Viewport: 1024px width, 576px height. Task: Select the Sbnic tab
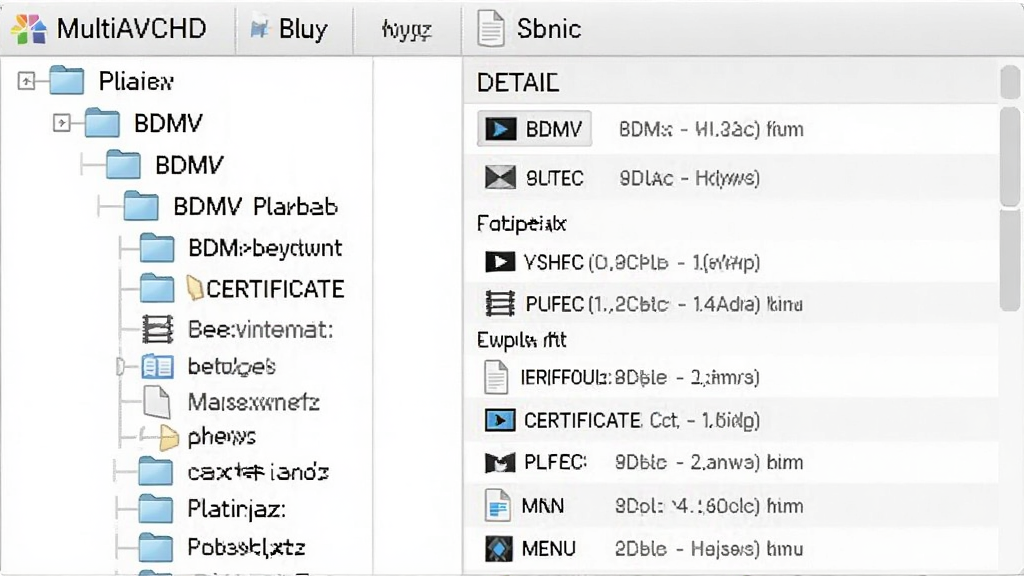pyautogui.click(x=529, y=29)
